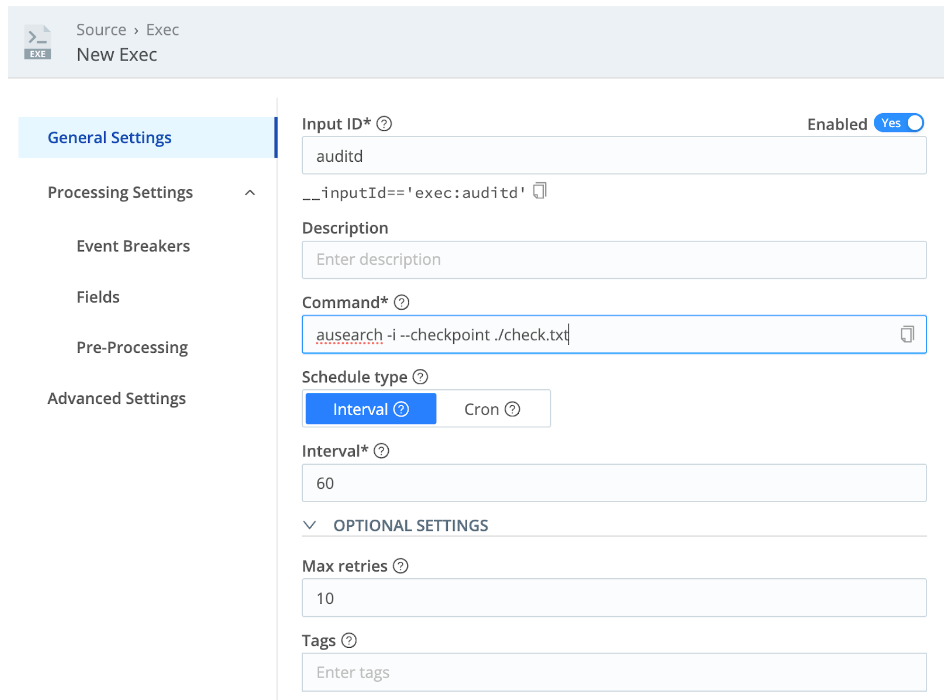This screenshot has width=951, height=700.
Task: Toggle the Enabled switch off
Action: (899, 123)
